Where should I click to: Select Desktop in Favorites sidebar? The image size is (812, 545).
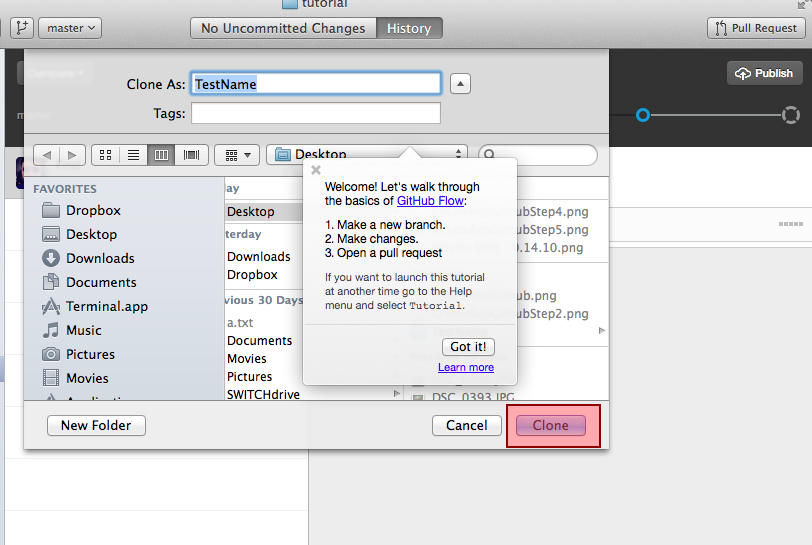(80, 234)
